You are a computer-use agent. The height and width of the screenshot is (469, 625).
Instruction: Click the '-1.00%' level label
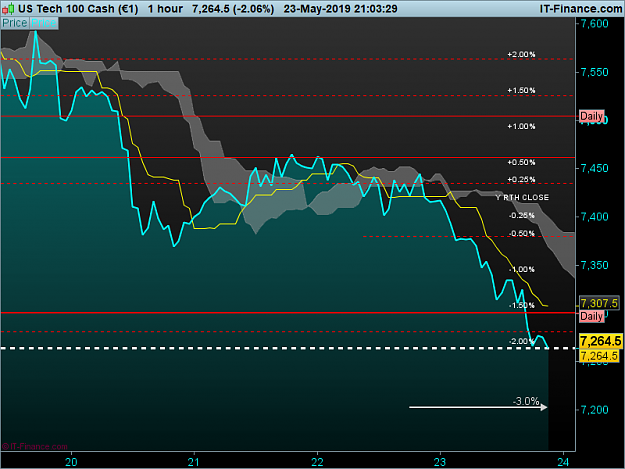[521, 269]
